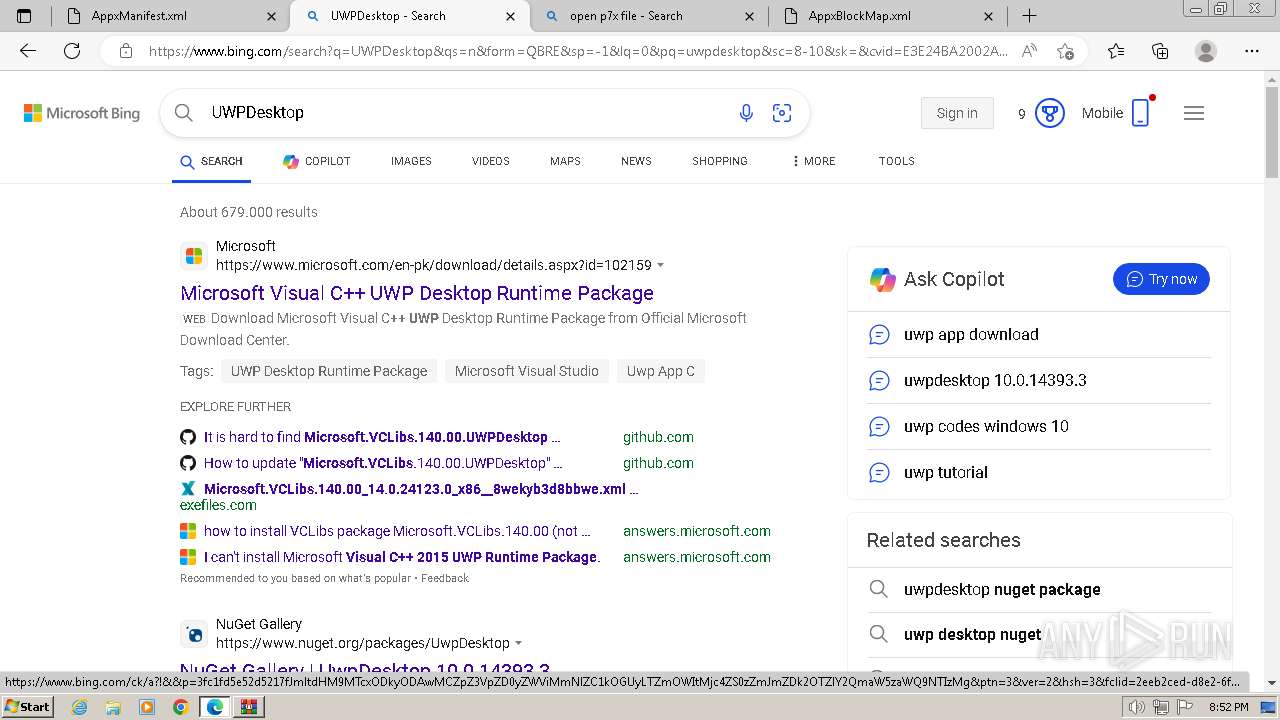
Task: Select the MAPS search tab
Action: (565, 161)
